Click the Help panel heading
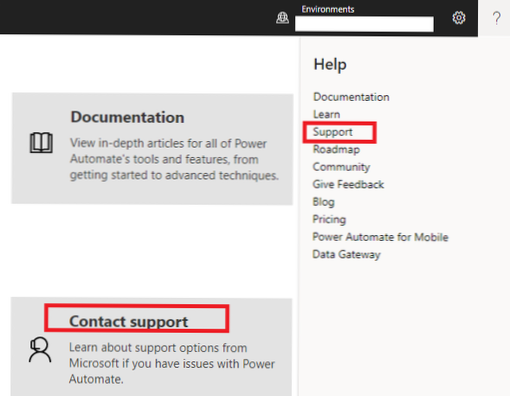The width and height of the screenshot is (510, 396). click(330, 64)
